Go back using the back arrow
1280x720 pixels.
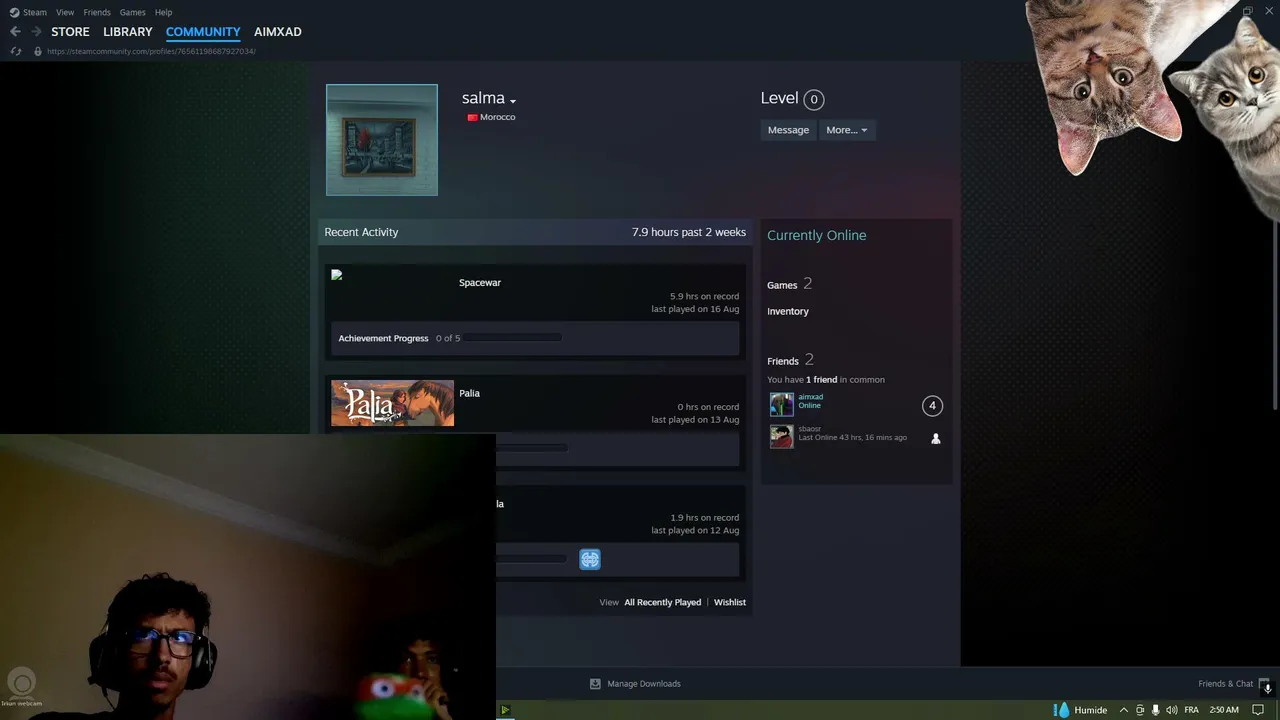pyautogui.click(x=15, y=32)
